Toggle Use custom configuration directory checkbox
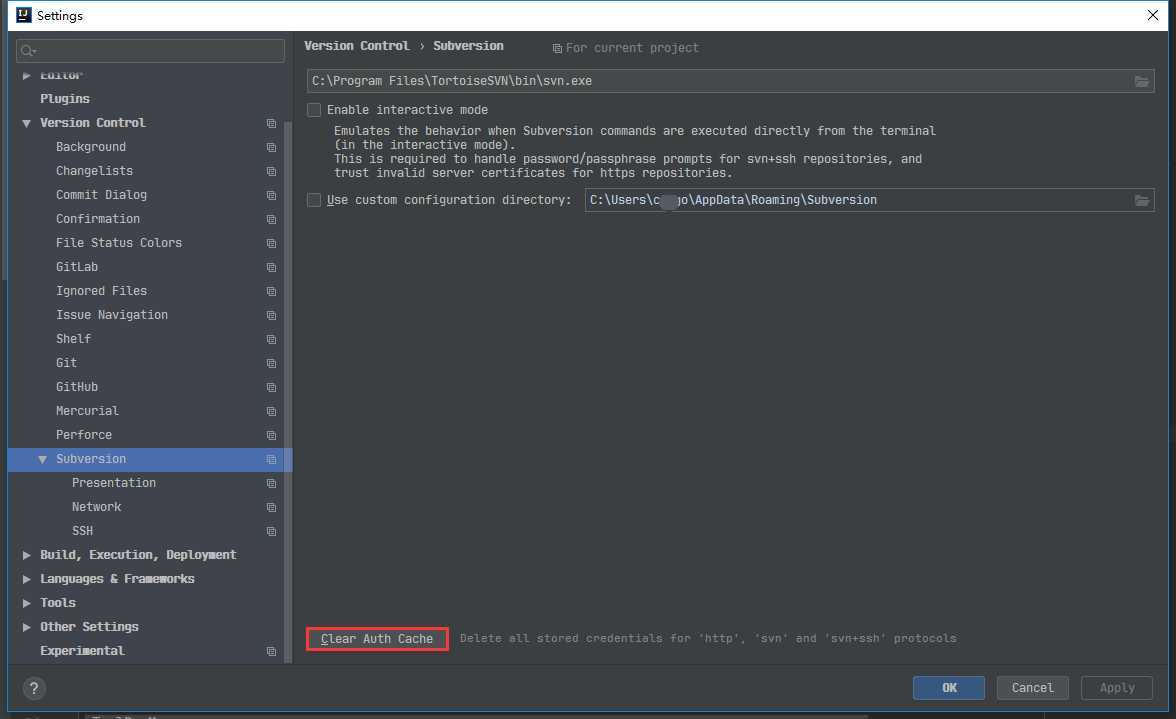 pos(314,200)
